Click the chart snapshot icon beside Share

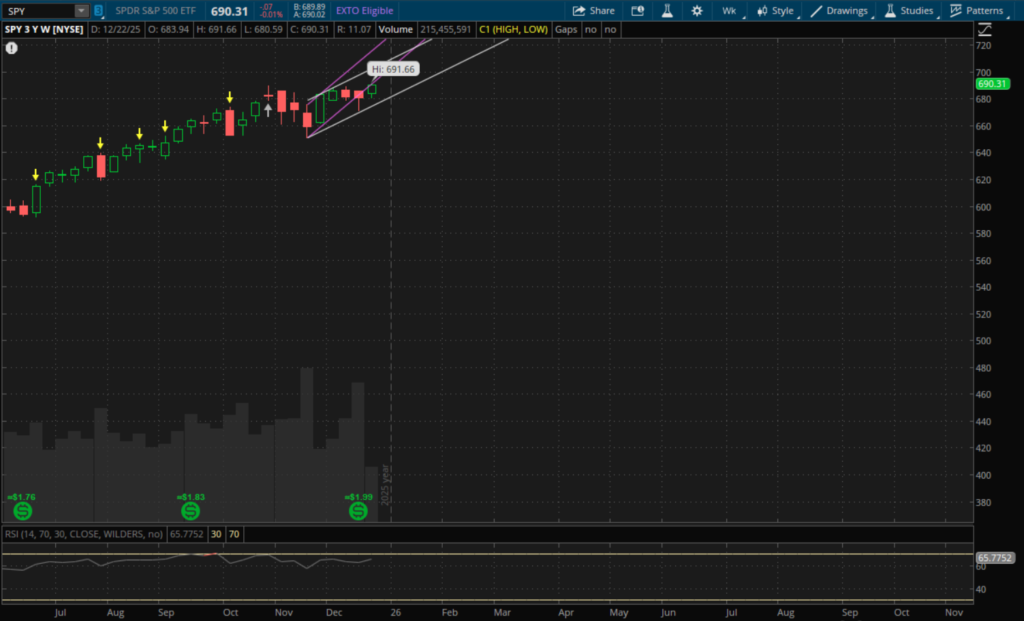coord(638,10)
